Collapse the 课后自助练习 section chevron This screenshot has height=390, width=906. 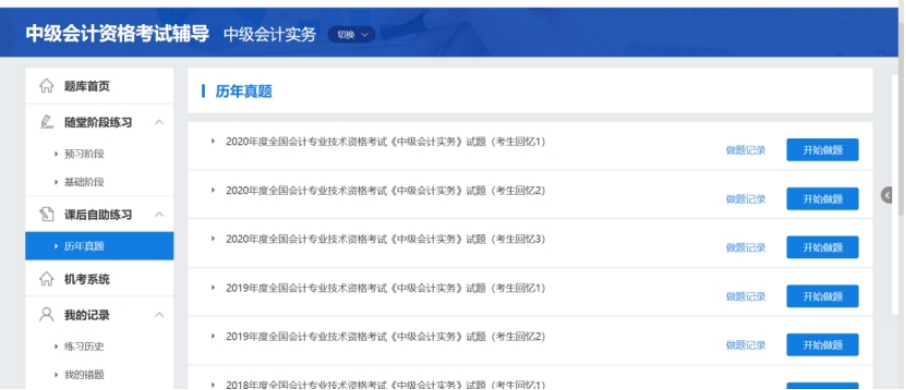(159, 214)
